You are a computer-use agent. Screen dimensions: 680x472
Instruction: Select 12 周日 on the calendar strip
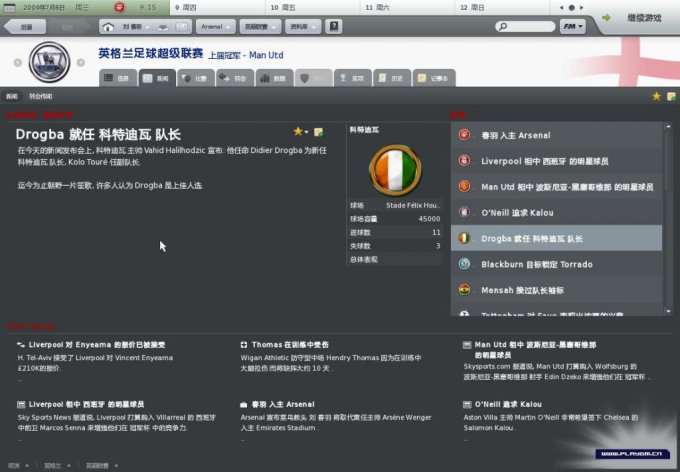pos(502,7)
